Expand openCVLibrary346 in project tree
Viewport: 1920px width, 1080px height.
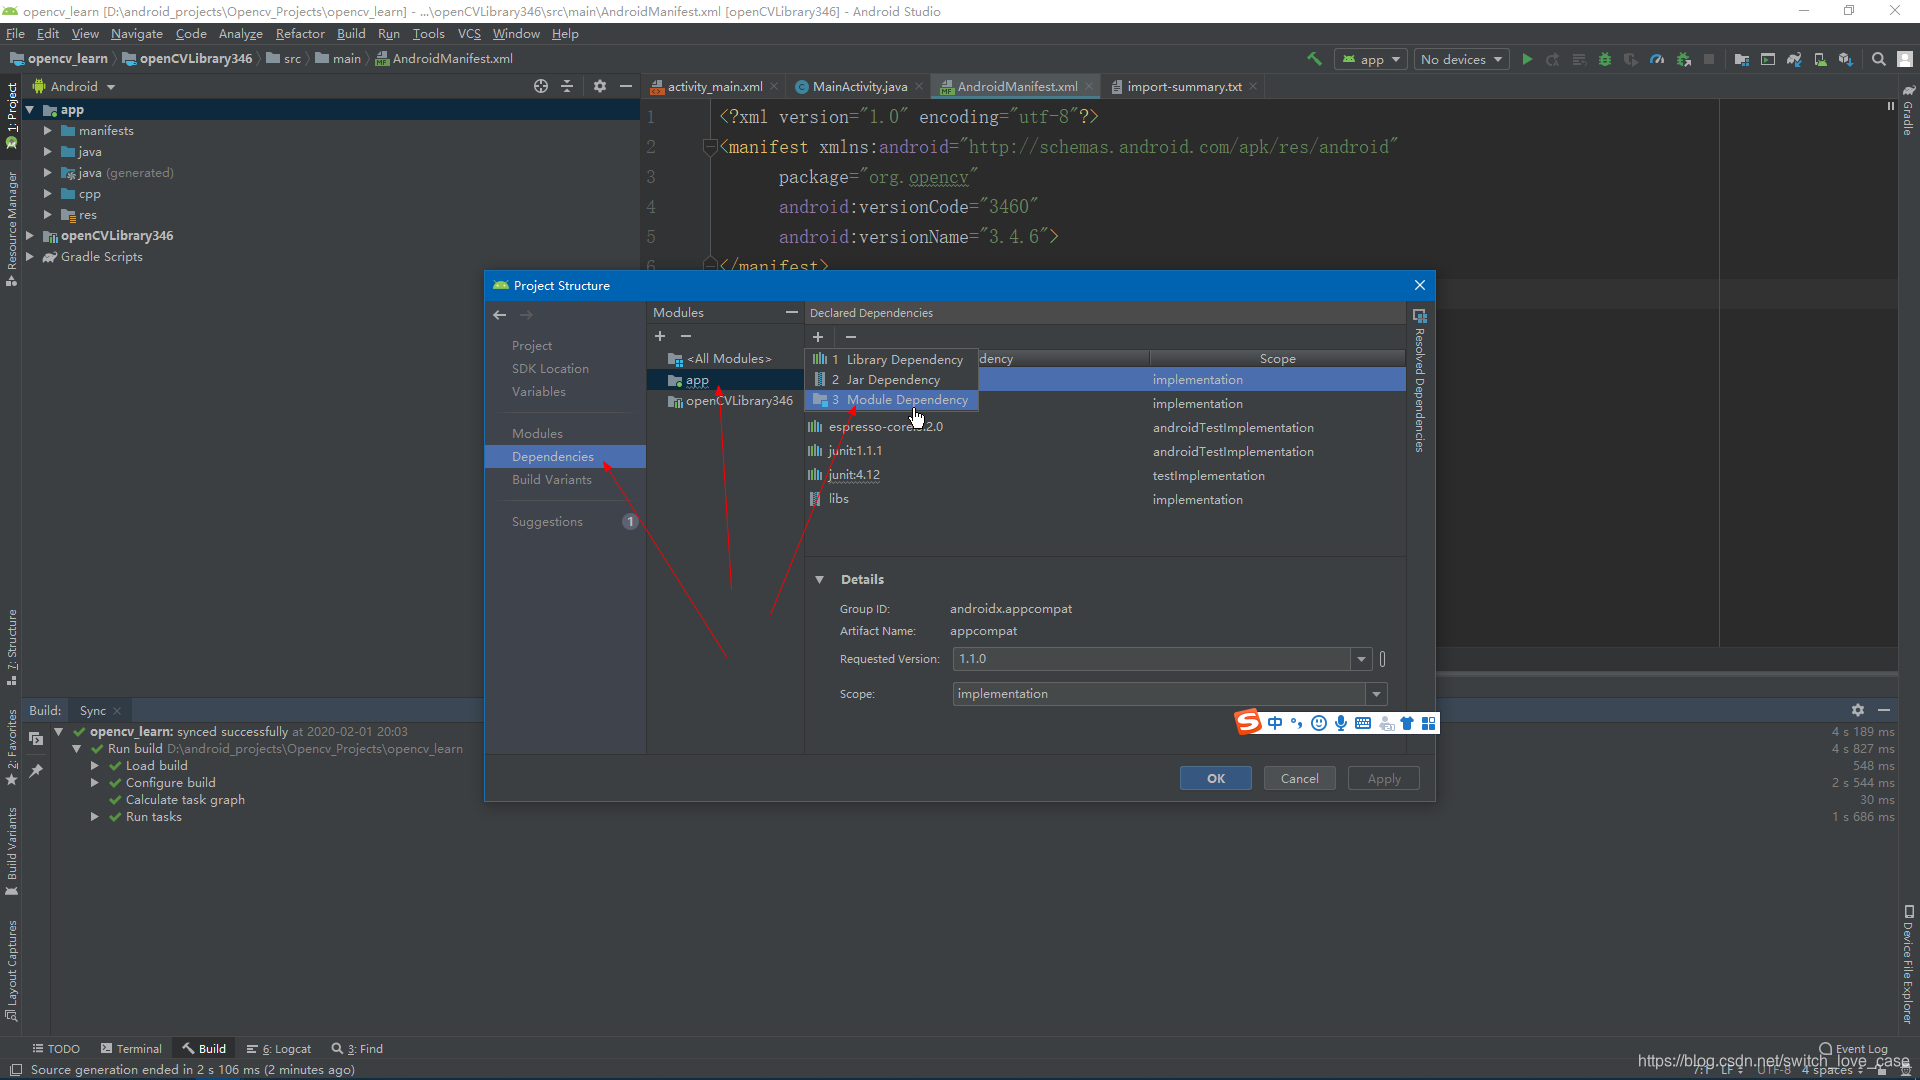(x=29, y=235)
